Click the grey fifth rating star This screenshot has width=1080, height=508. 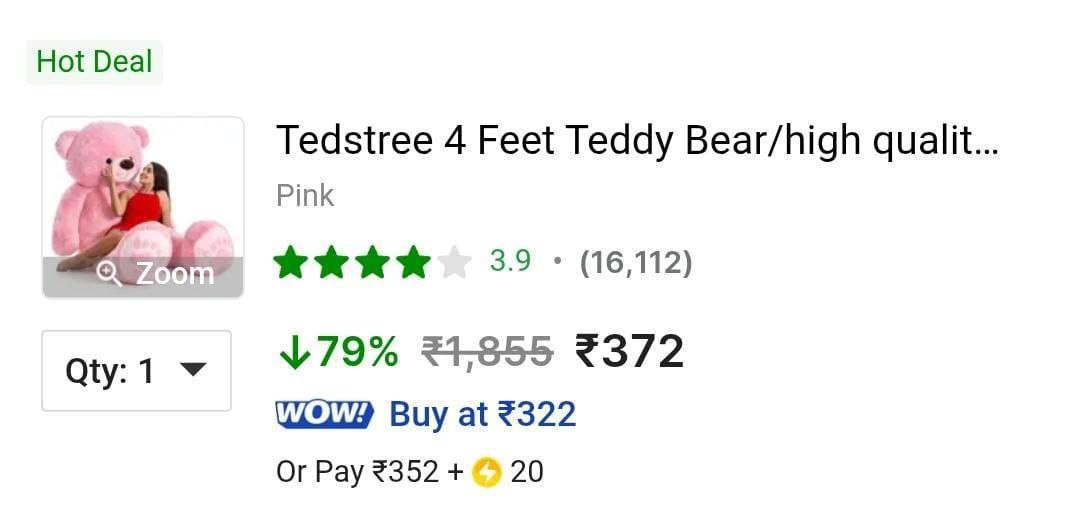(x=453, y=263)
